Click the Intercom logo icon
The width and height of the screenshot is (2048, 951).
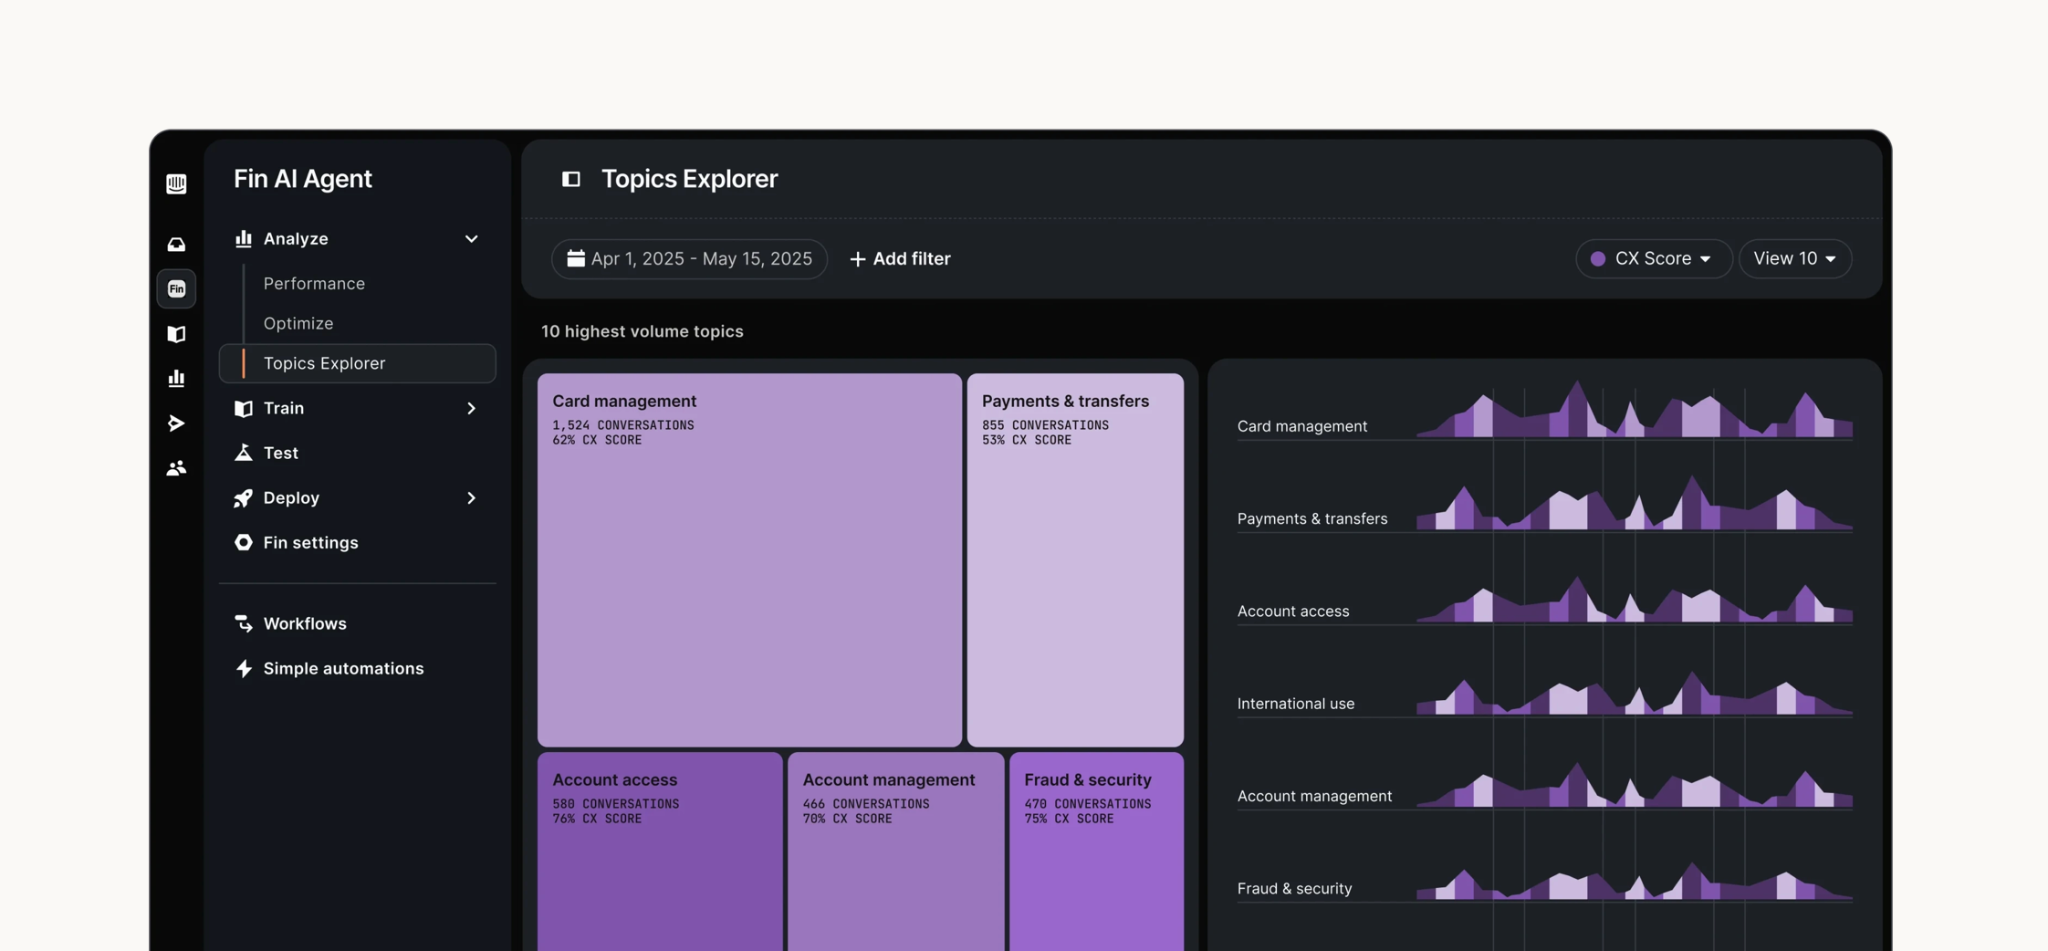[x=176, y=183]
